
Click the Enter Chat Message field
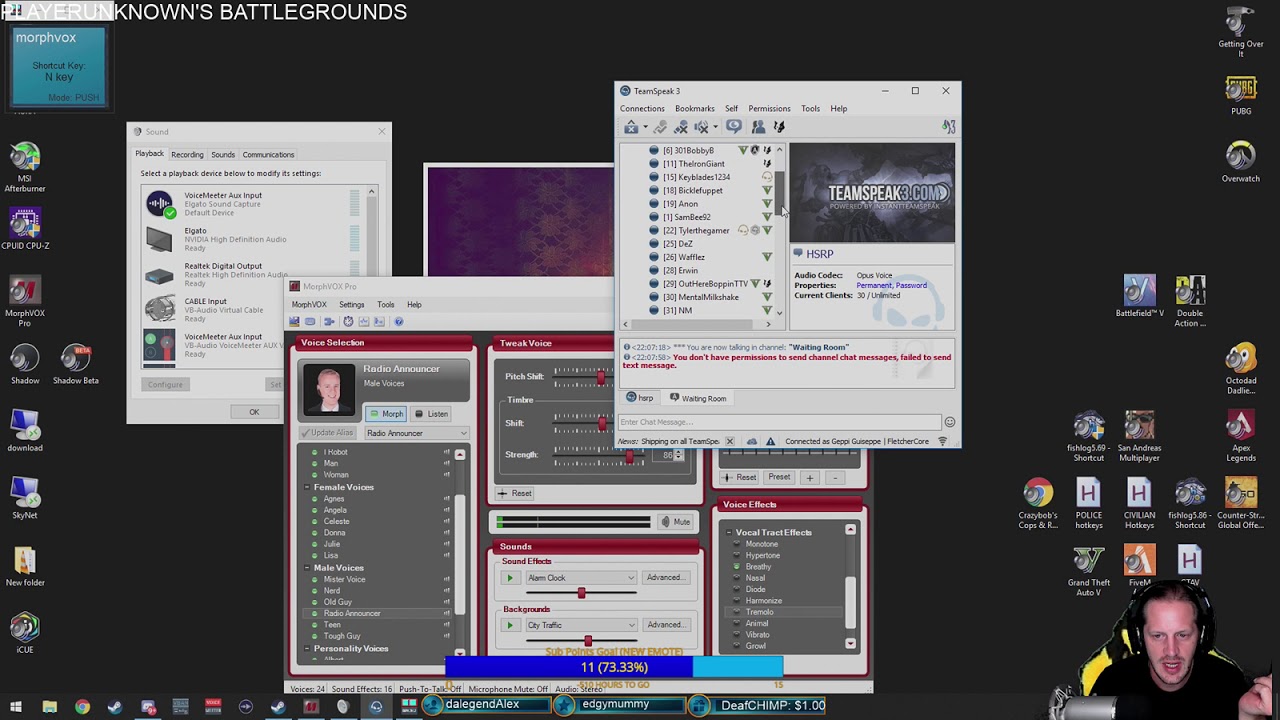(x=779, y=422)
